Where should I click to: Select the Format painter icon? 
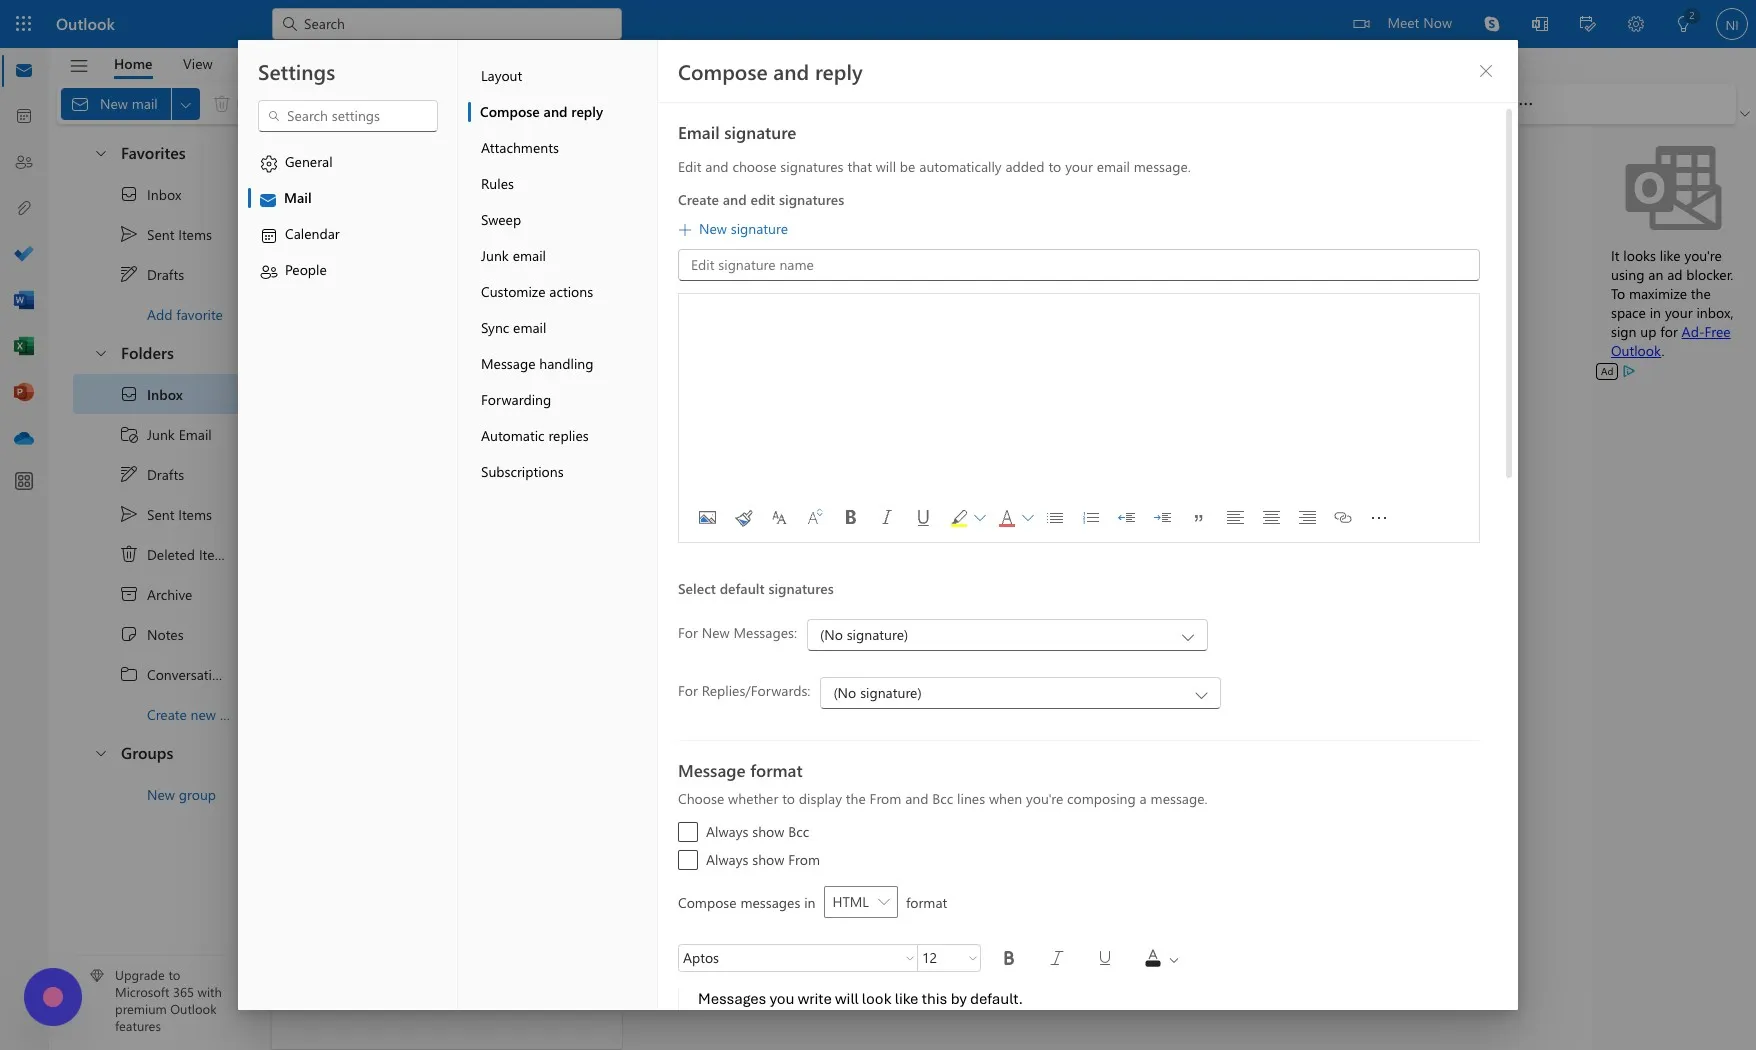pyautogui.click(x=743, y=518)
